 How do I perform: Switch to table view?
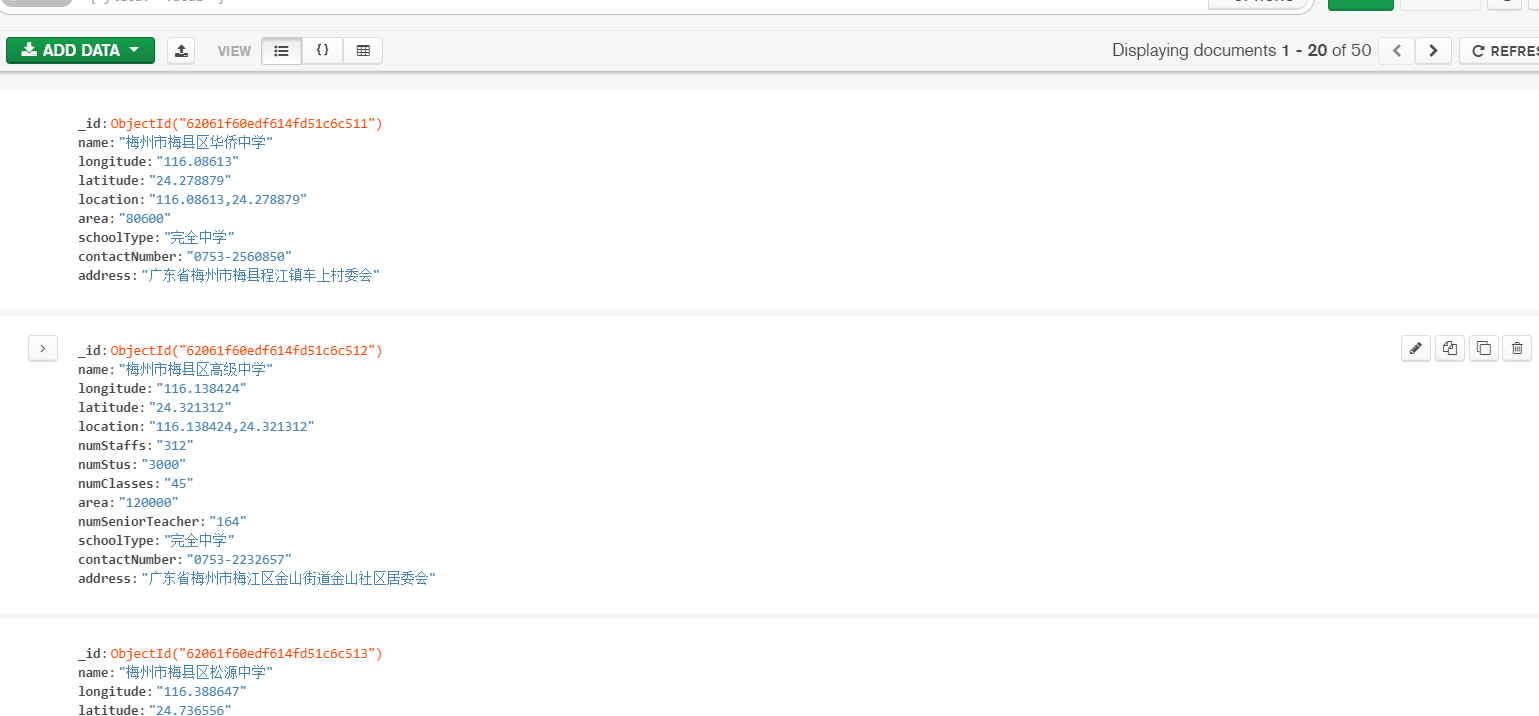[x=363, y=51]
